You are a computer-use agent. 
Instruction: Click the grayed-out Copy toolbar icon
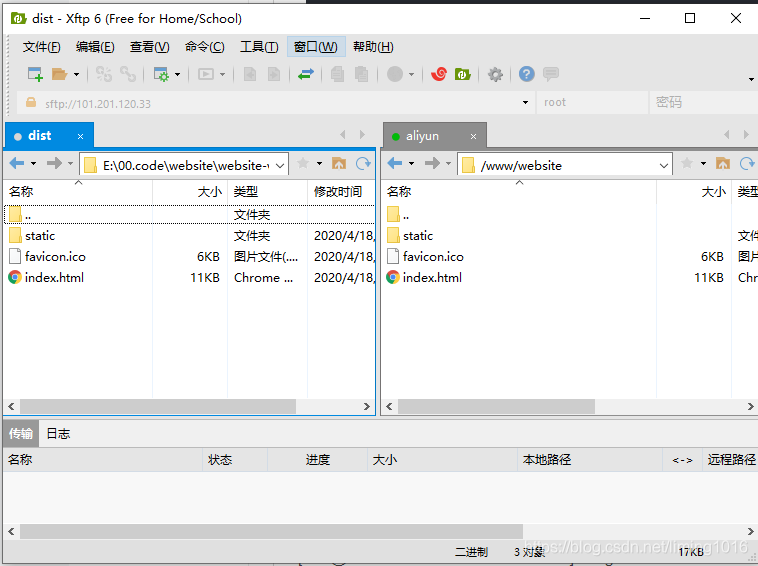[337, 74]
